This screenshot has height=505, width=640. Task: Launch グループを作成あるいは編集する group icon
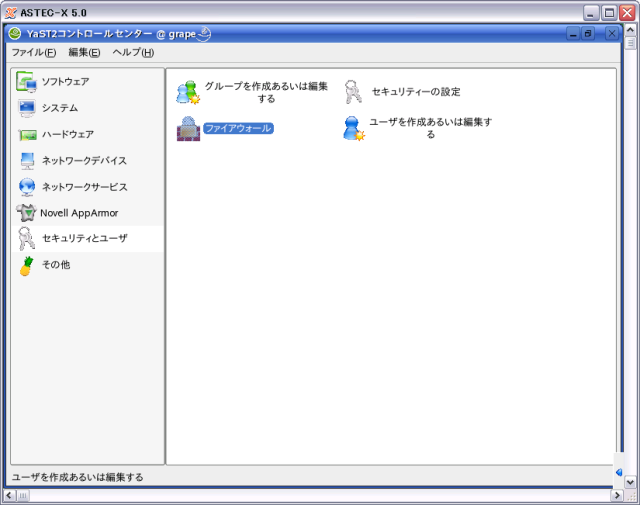[187, 92]
